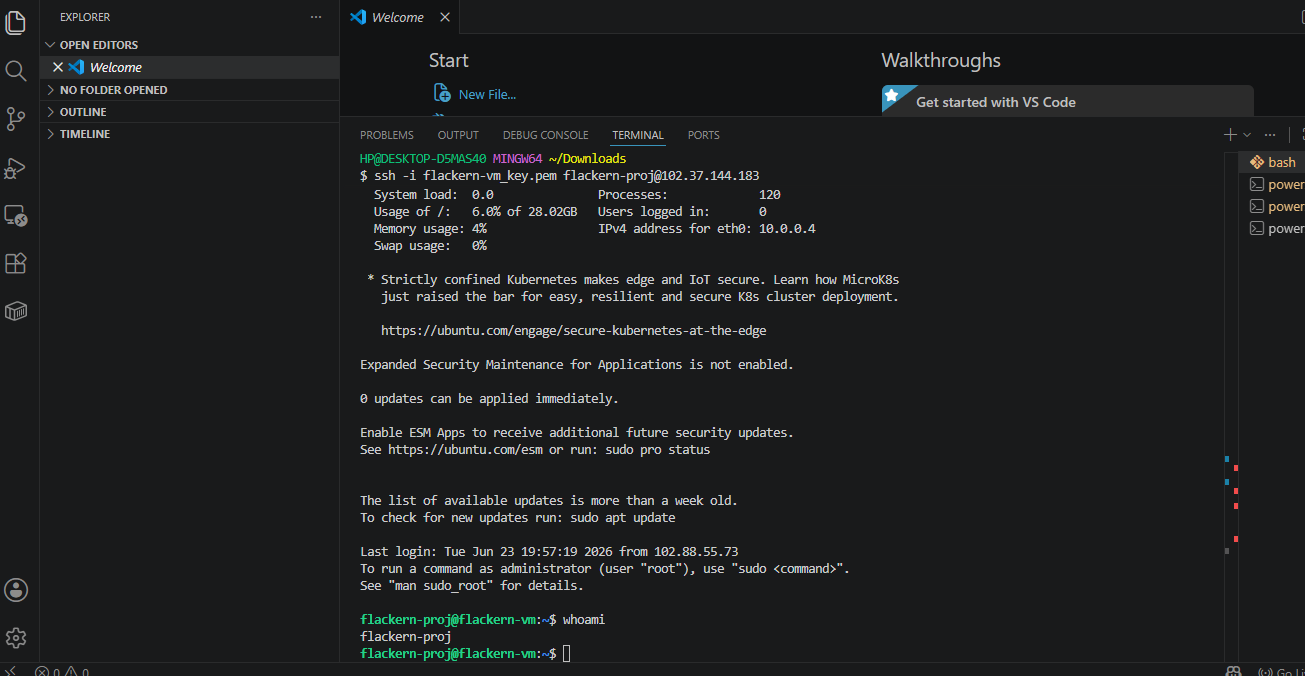Open Run and Debug view icon
Image resolution: width=1305 pixels, height=676 pixels.
tap(15, 167)
